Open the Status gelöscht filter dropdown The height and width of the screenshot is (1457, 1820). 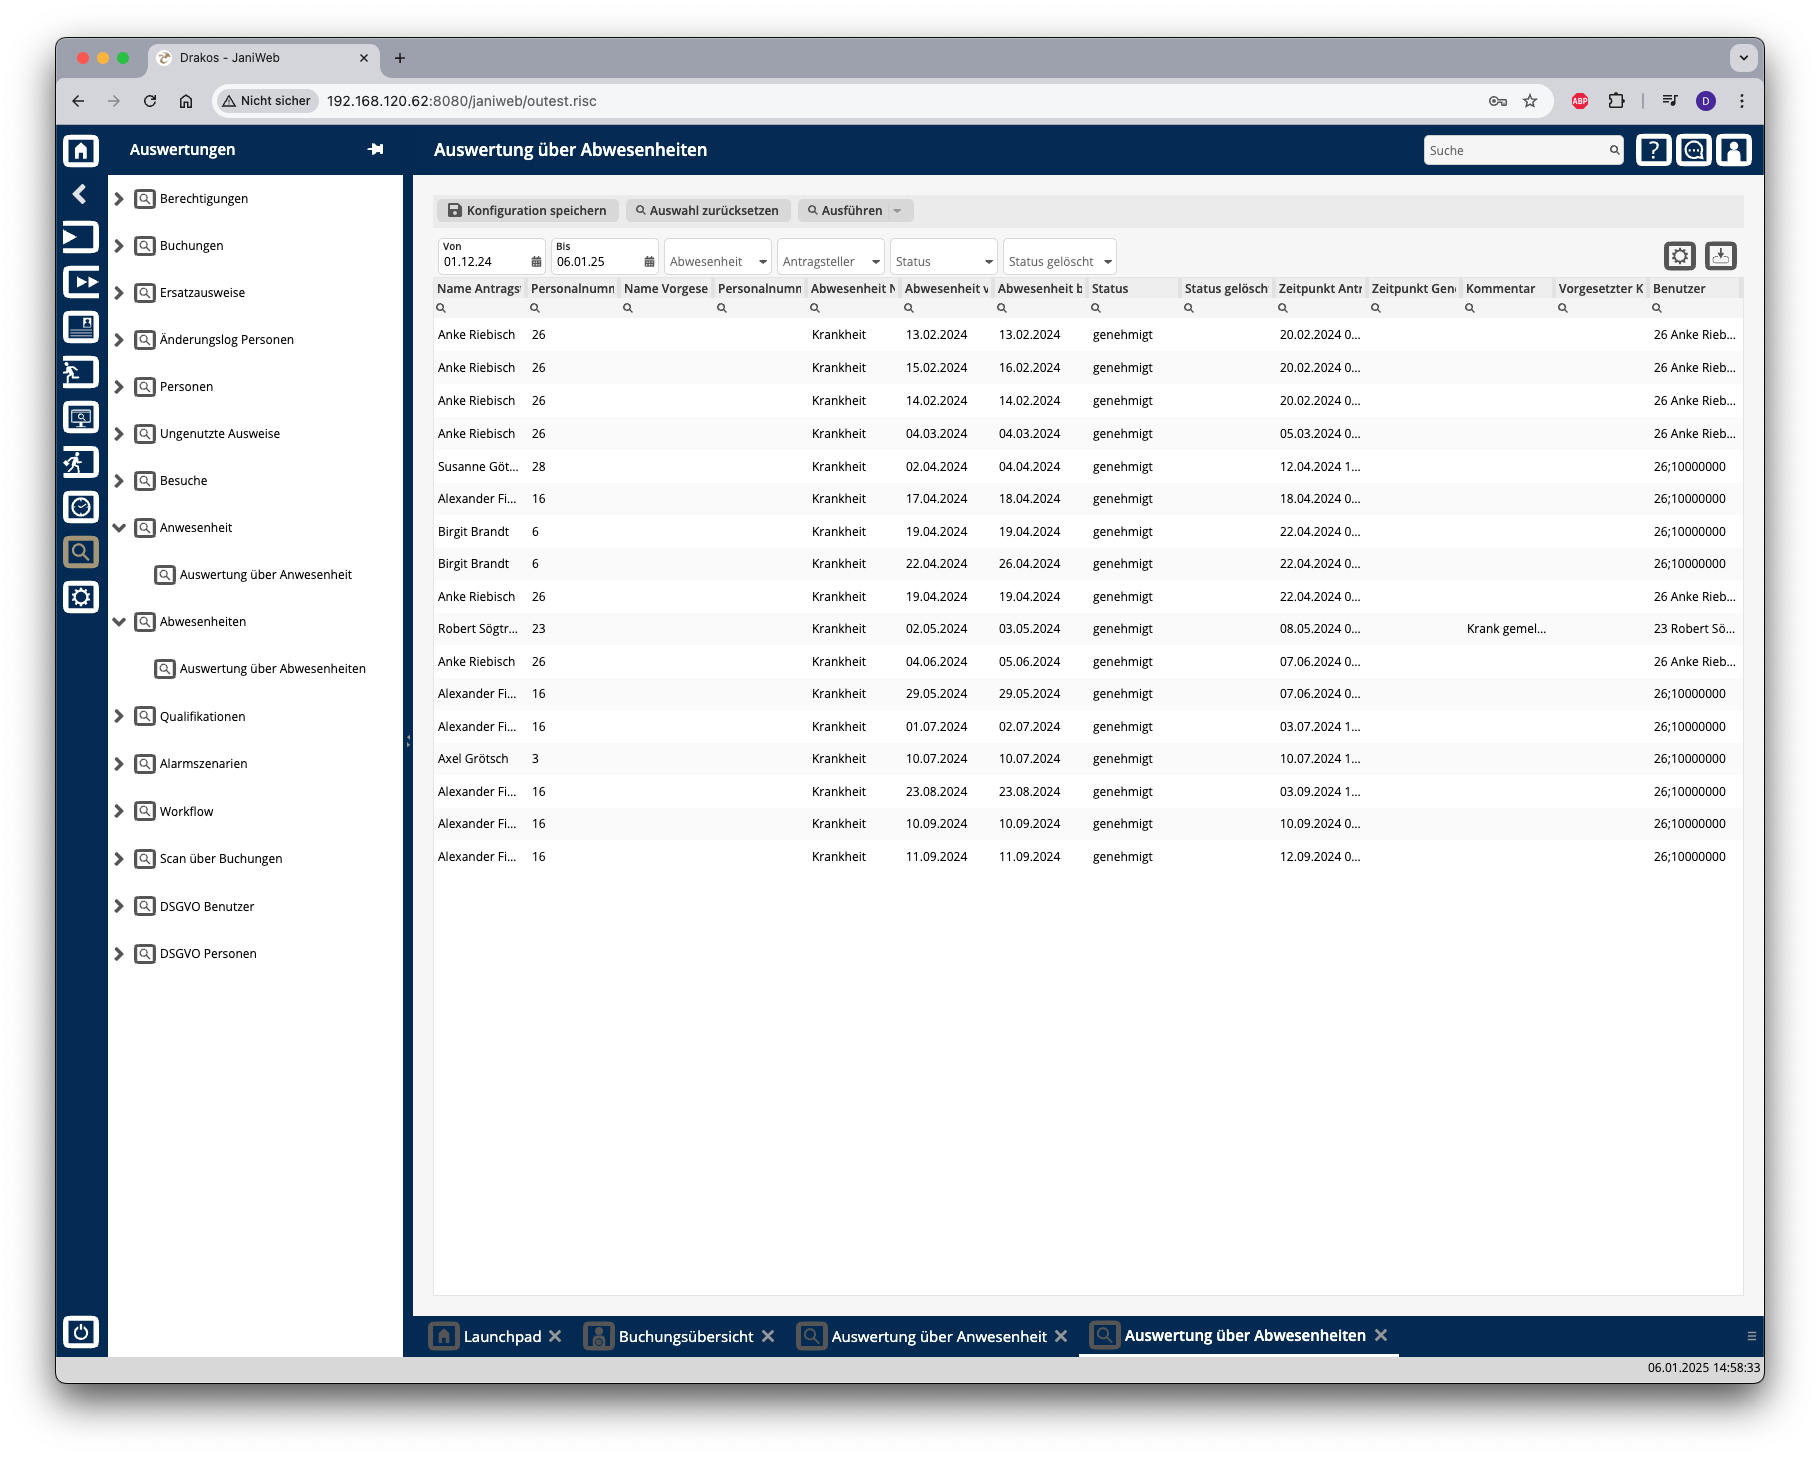[x=1060, y=257]
